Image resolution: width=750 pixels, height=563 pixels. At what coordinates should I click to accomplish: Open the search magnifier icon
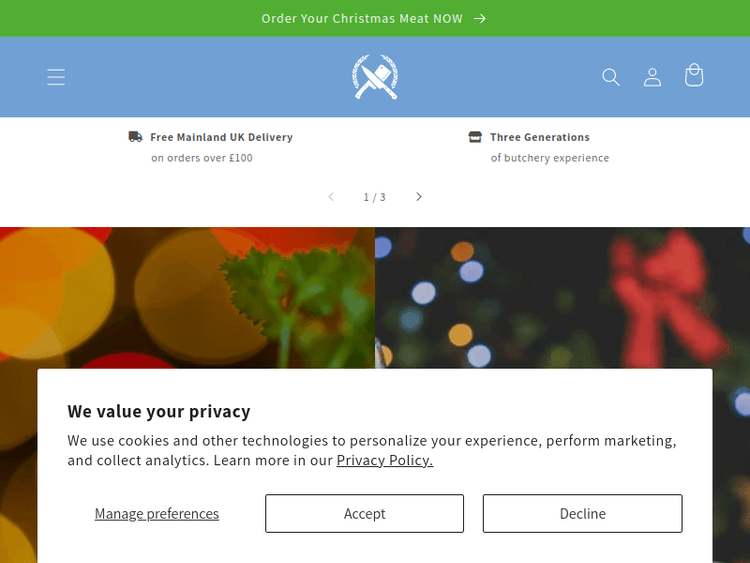click(611, 77)
